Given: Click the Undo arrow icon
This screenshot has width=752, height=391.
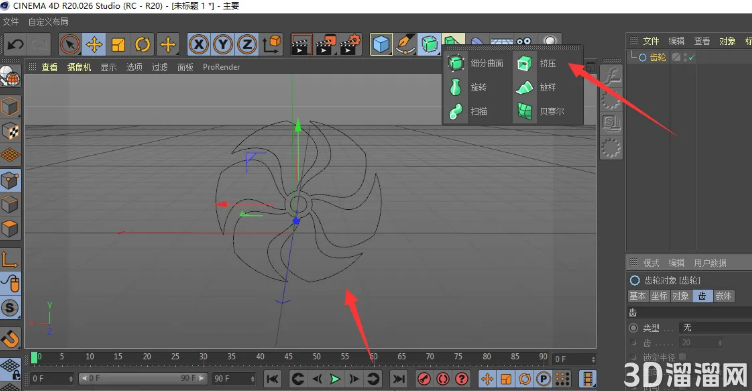Looking at the screenshot, I should click(x=16, y=45).
